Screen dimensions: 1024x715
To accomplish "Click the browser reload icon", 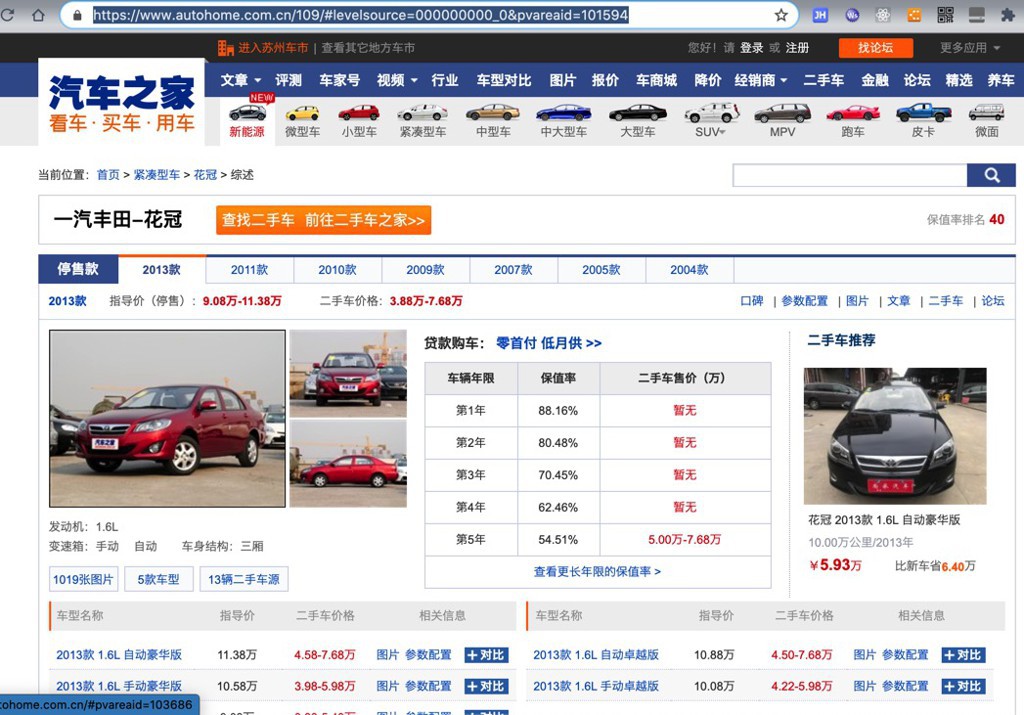I will pyautogui.click(x=7, y=14).
